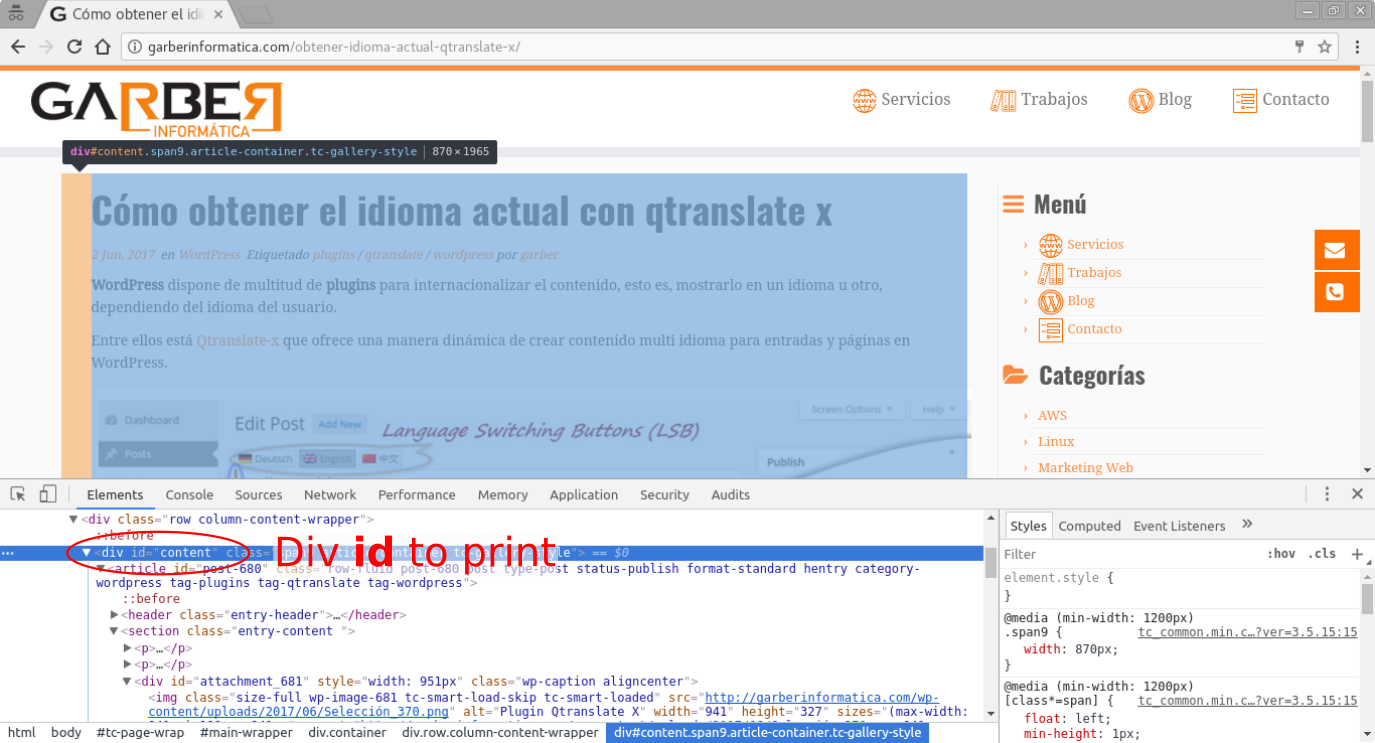This screenshot has width=1375, height=743.
Task: Select the Cómo obtener browser tab
Action: click(140, 14)
